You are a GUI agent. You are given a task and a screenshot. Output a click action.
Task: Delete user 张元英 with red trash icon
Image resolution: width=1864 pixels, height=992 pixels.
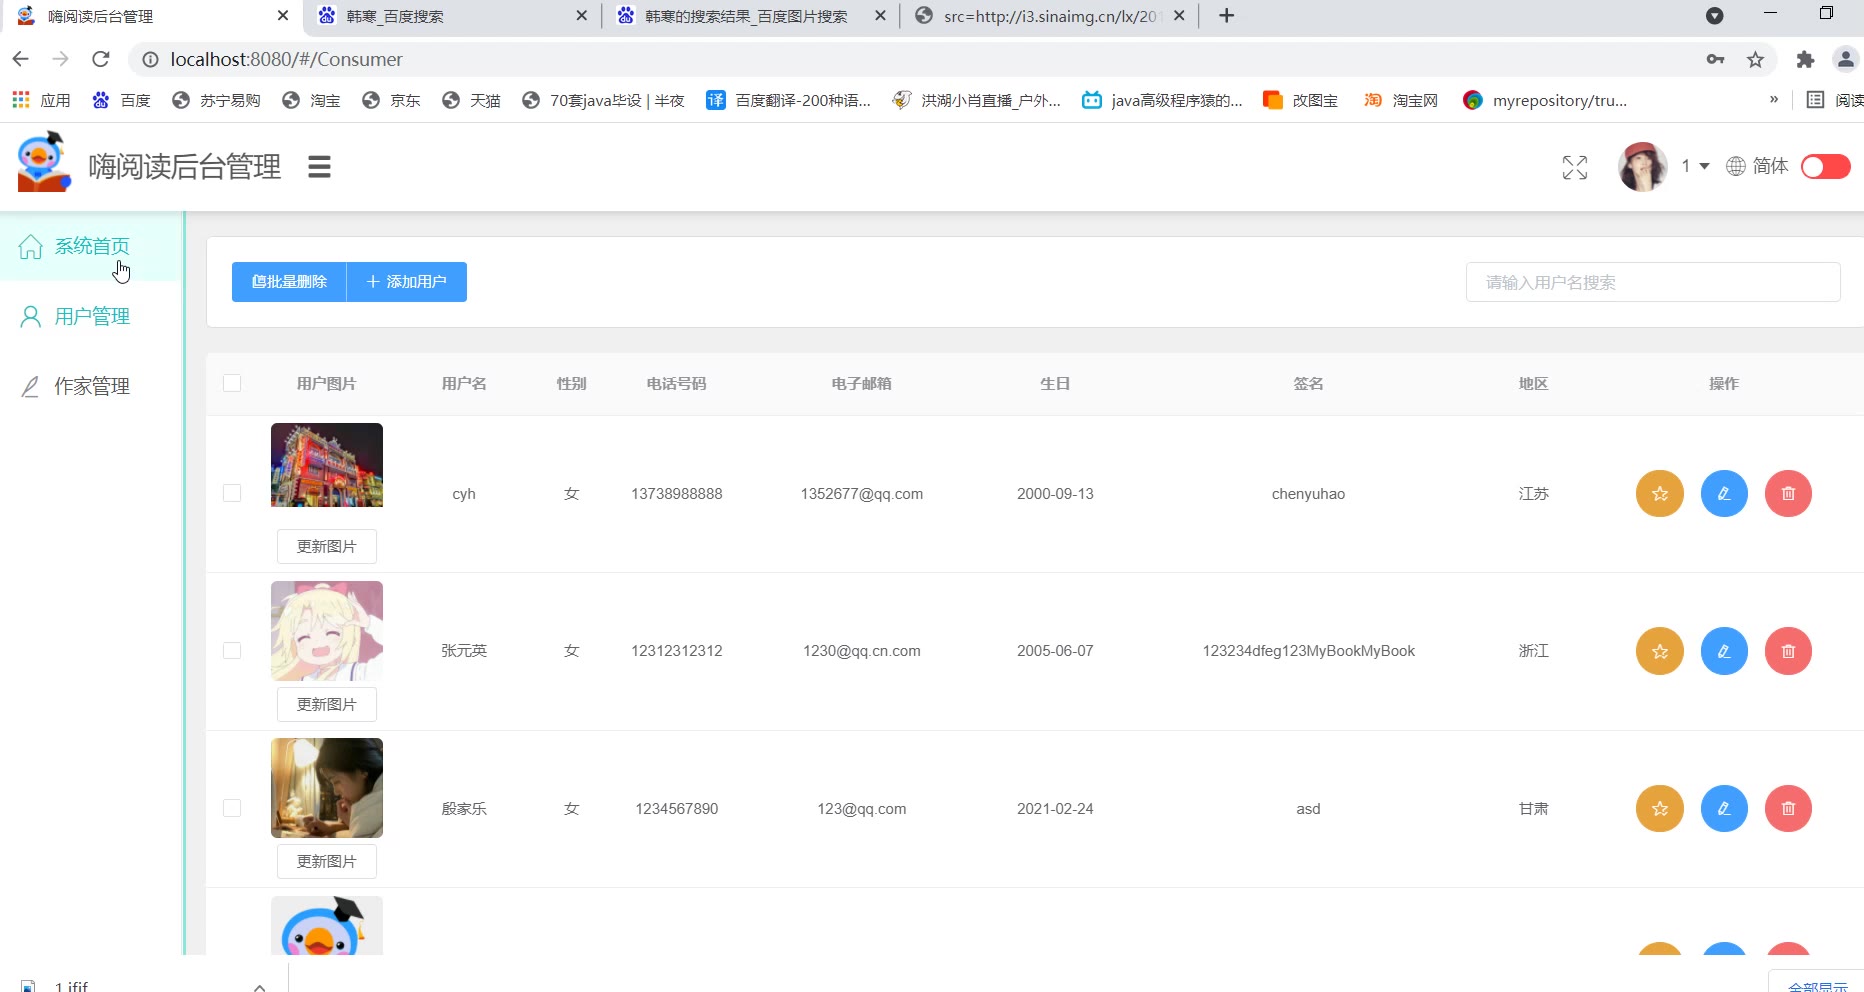tap(1788, 651)
